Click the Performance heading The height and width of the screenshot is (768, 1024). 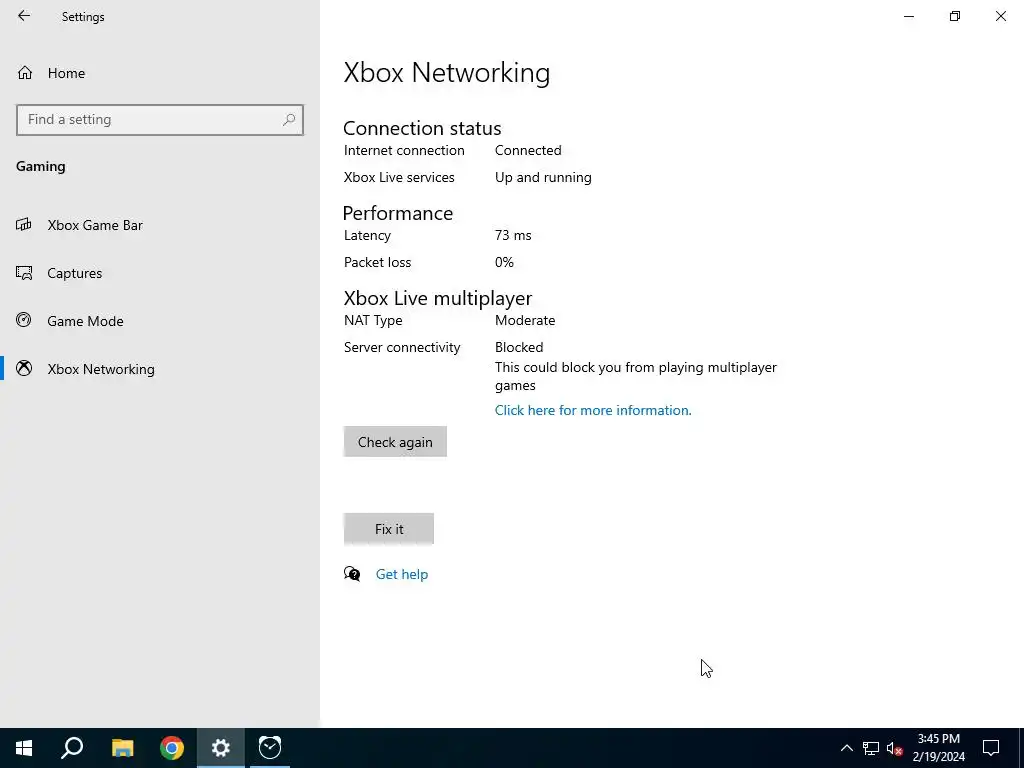(x=398, y=213)
